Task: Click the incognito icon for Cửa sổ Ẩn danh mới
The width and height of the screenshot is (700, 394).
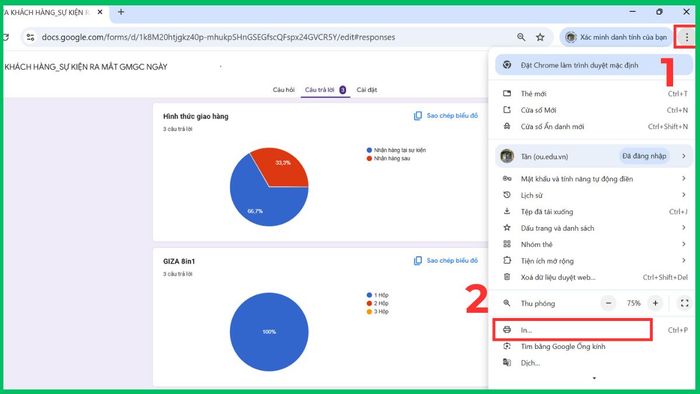Action: [x=507, y=126]
